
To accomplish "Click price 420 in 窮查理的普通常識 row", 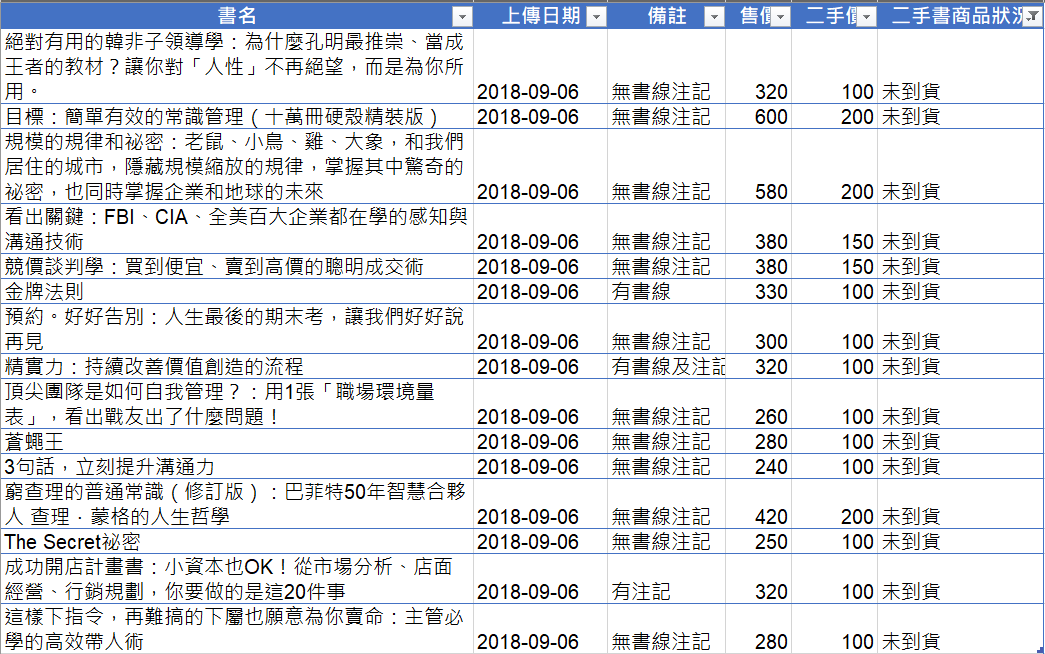I will 771,517.
